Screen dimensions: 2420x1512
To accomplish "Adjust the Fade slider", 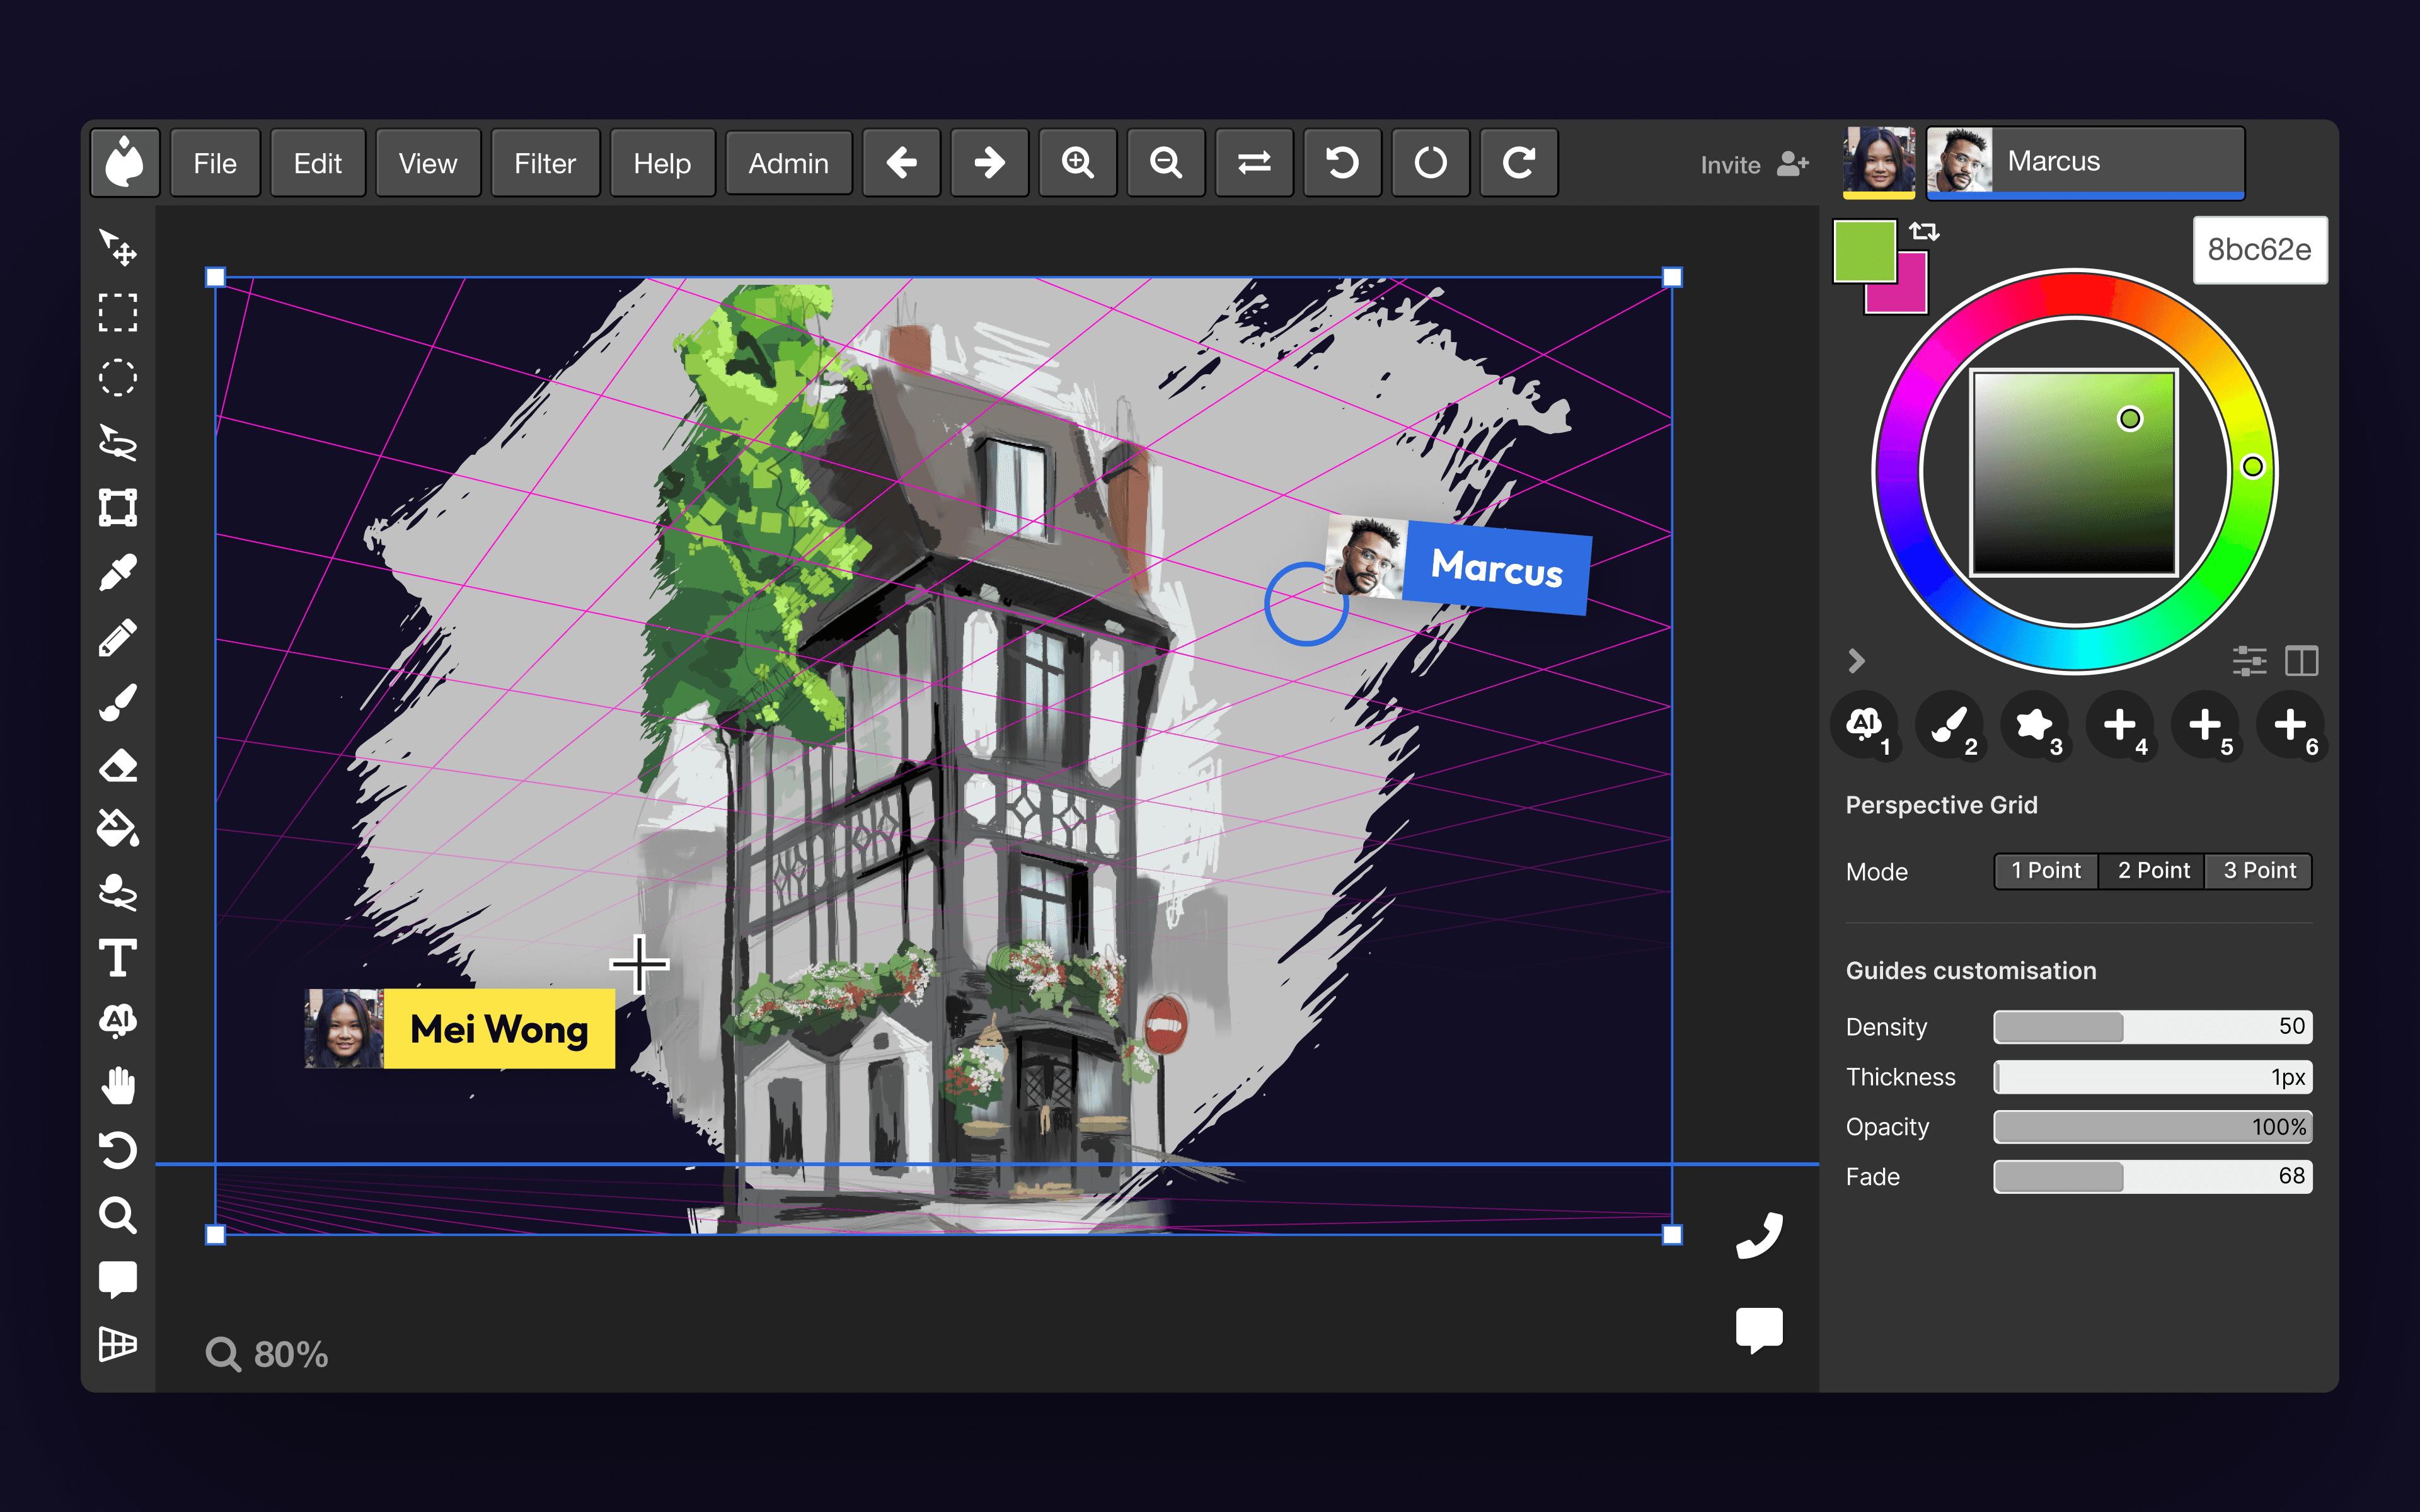I will tap(2152, 1177).
